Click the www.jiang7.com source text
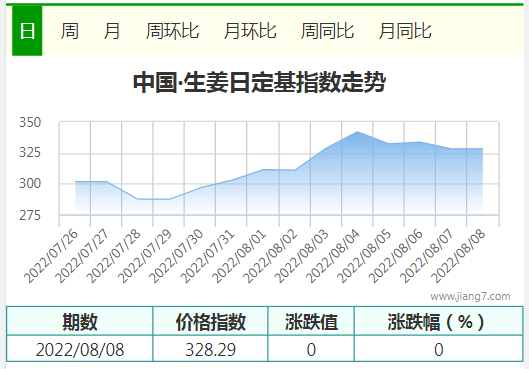Screen dimensions: 529x369 tap(470, 296)
